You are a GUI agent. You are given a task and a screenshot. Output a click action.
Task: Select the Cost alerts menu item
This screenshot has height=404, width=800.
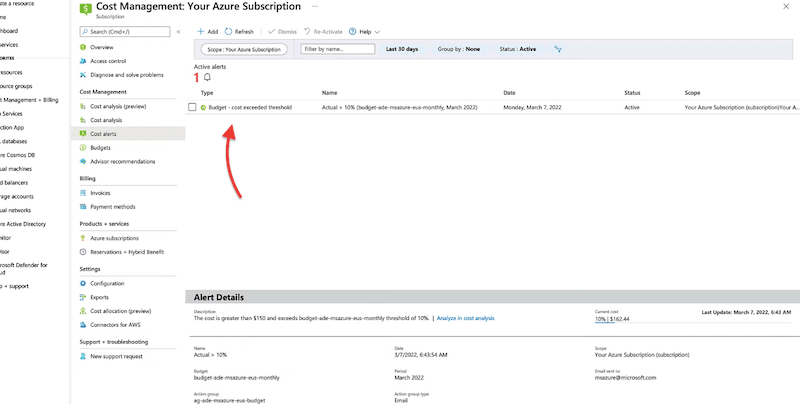[x=128, y=134]
